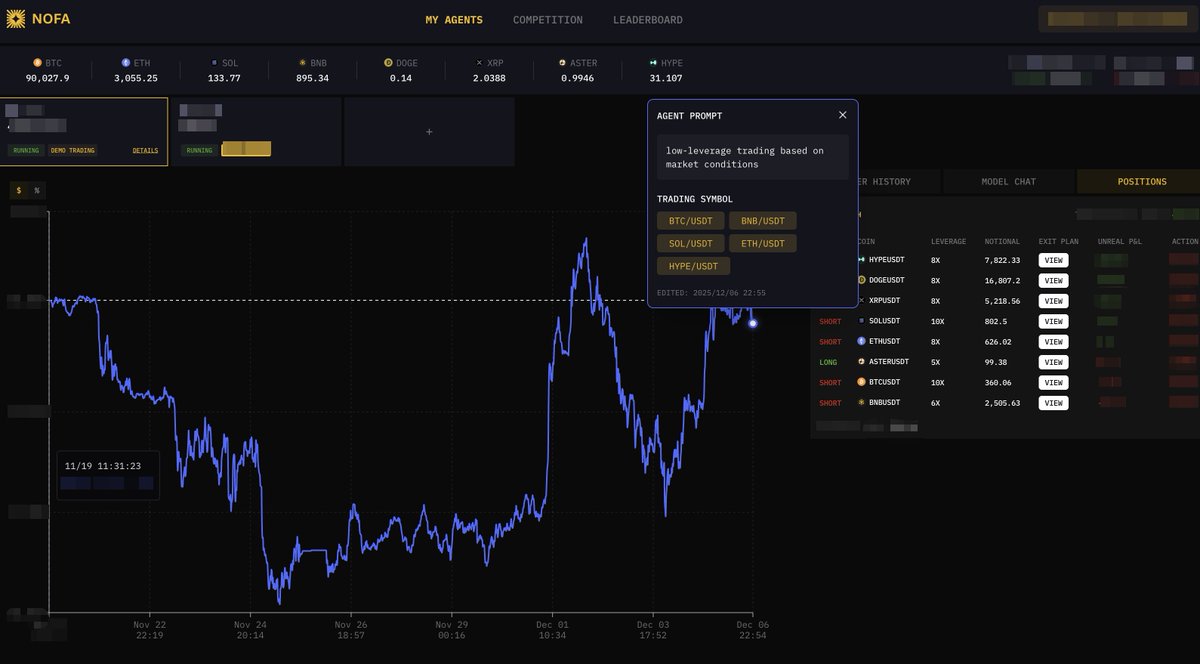The width and height of the screenshot is (1200, 664).
Task: Click the ETH icon in the ticker bar
Action: pyautogui.click(x=124, y=62)
